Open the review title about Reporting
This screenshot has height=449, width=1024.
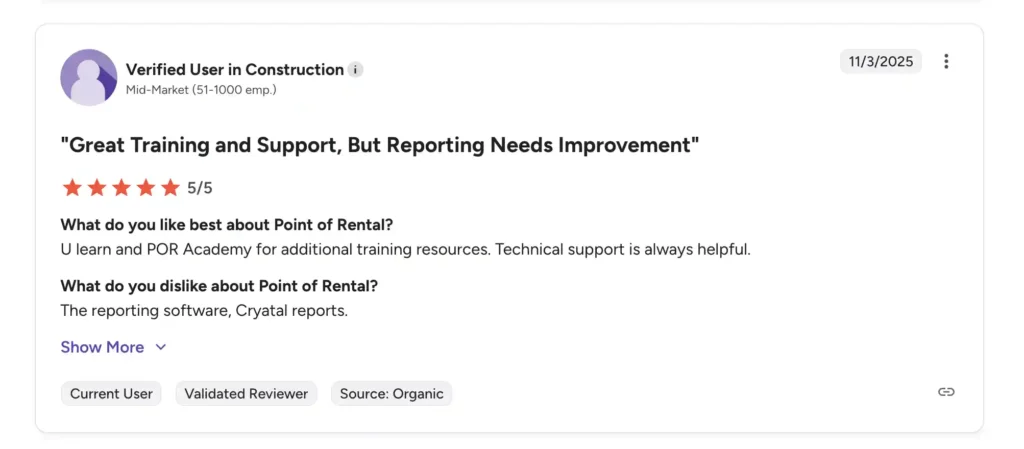click(379, 145)
